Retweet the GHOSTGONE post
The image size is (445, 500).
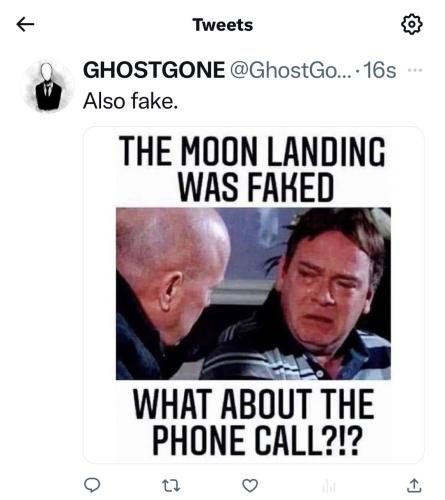click(x=171, y=486)
